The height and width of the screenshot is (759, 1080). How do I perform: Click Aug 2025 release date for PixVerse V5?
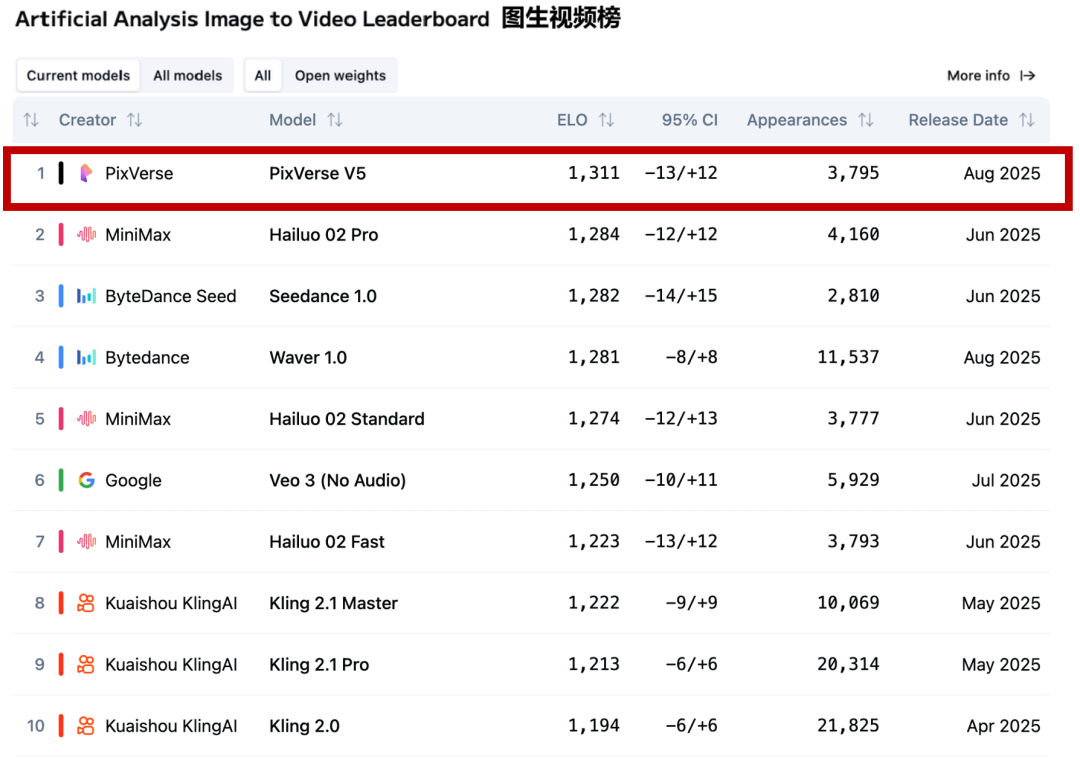click(x=1002, y=174)
